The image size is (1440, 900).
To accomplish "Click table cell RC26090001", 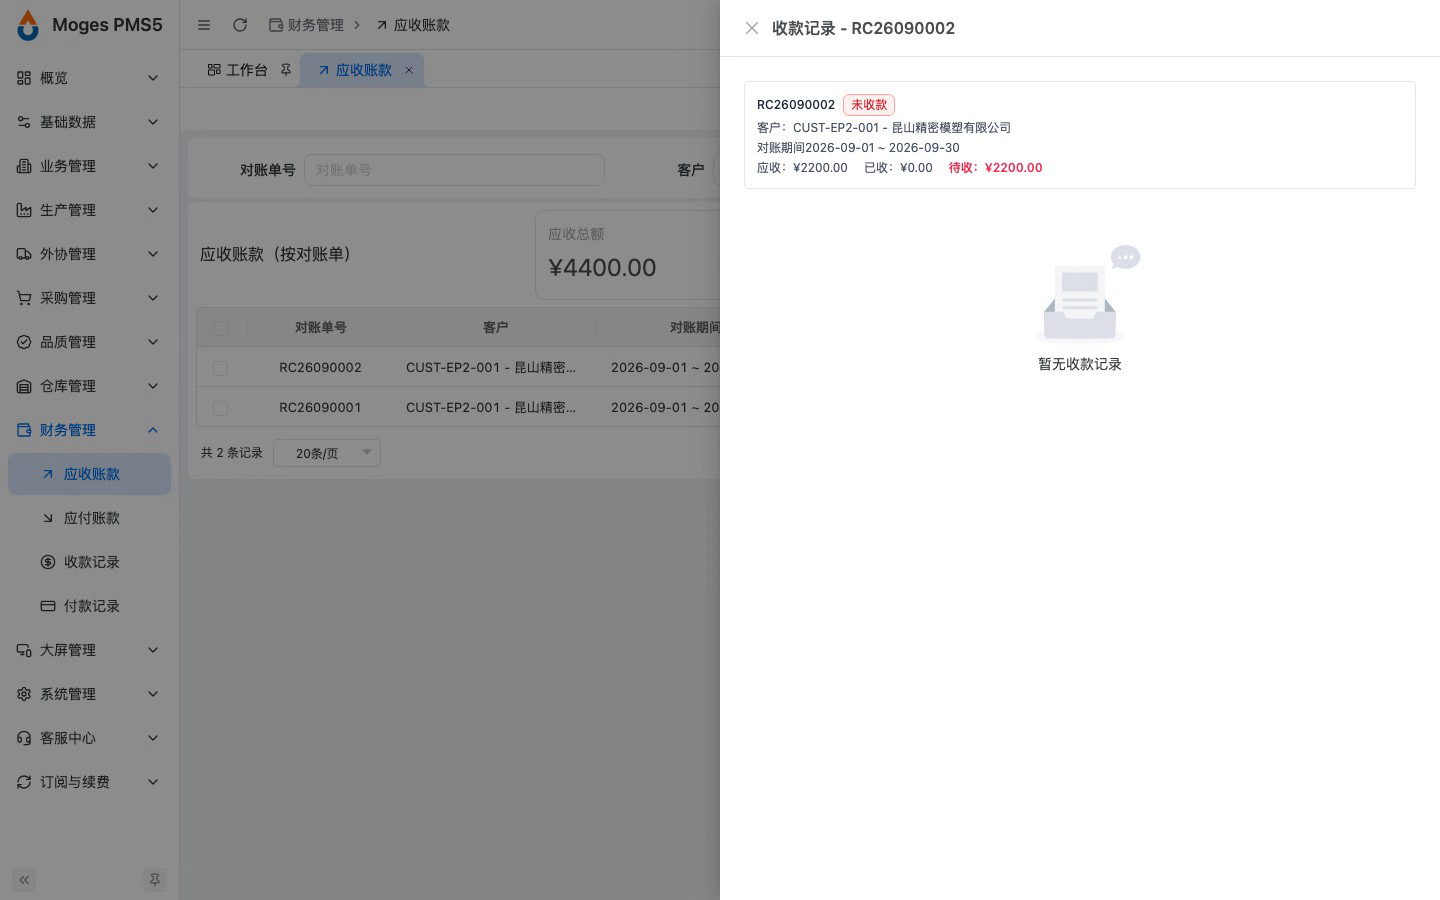I will pyautogui.click(x=320, y=408).
